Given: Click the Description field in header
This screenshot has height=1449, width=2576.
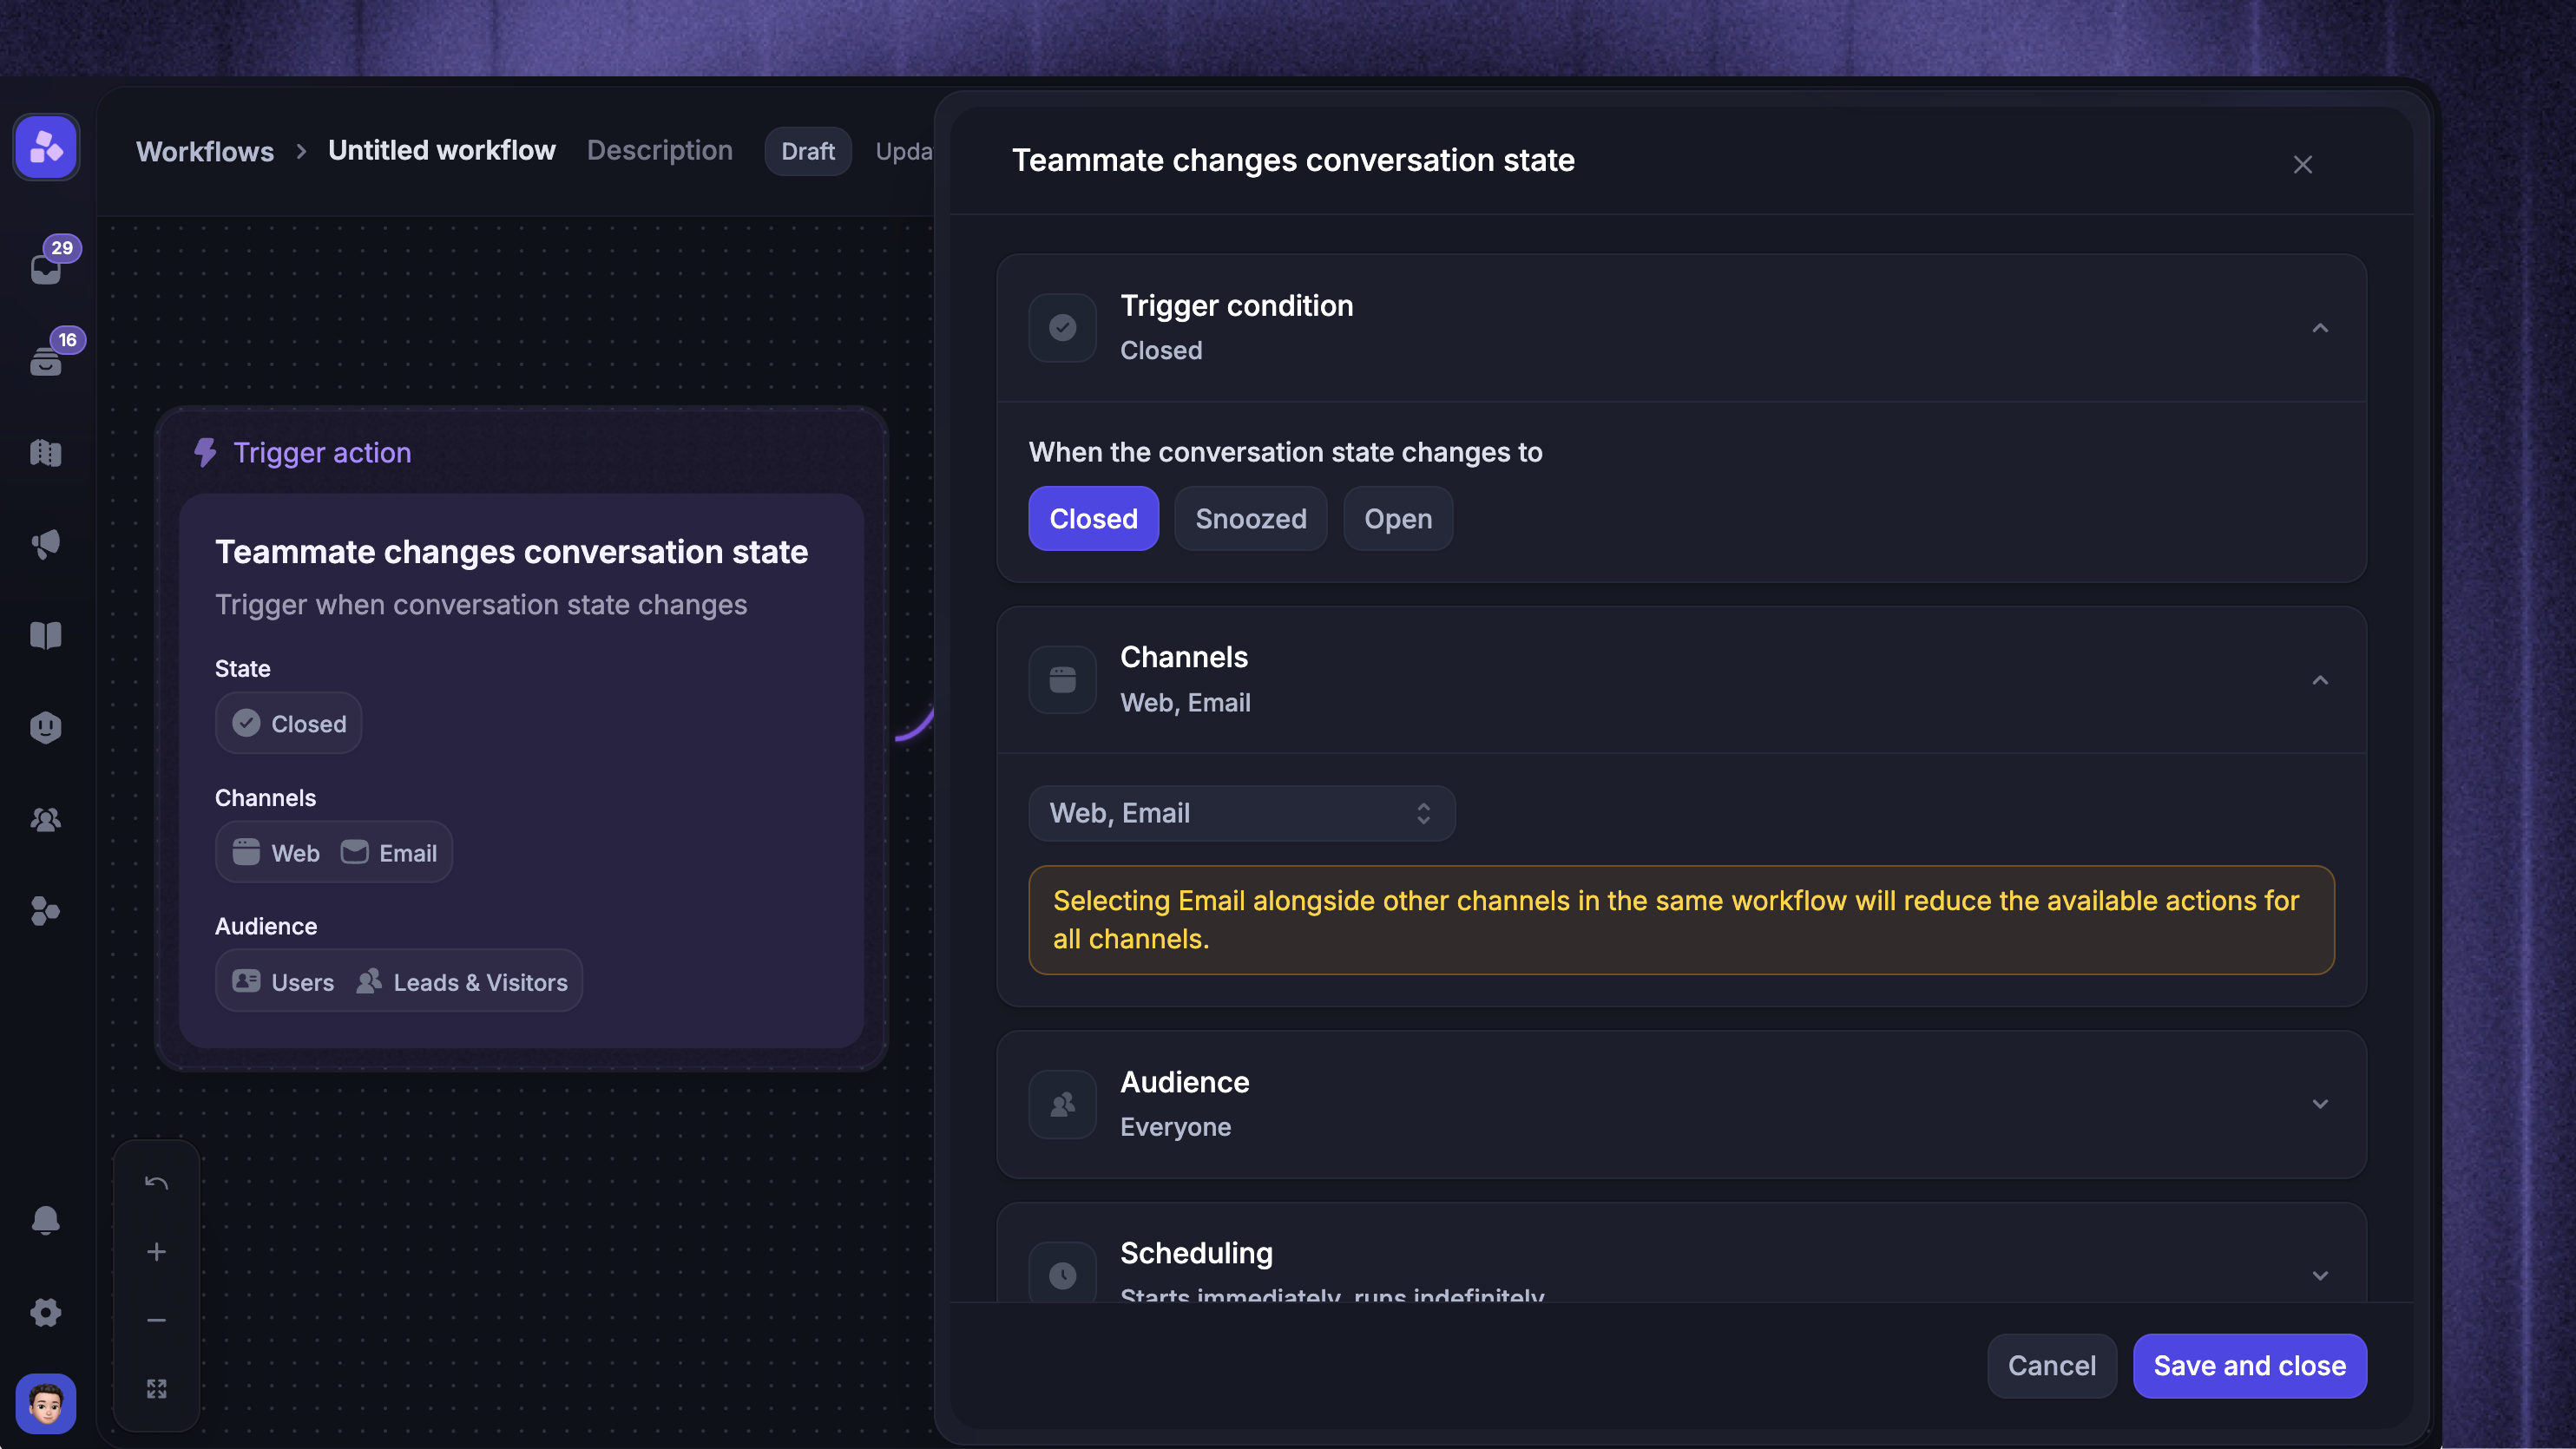Looking at the screenshot, I should click(659, 150).
